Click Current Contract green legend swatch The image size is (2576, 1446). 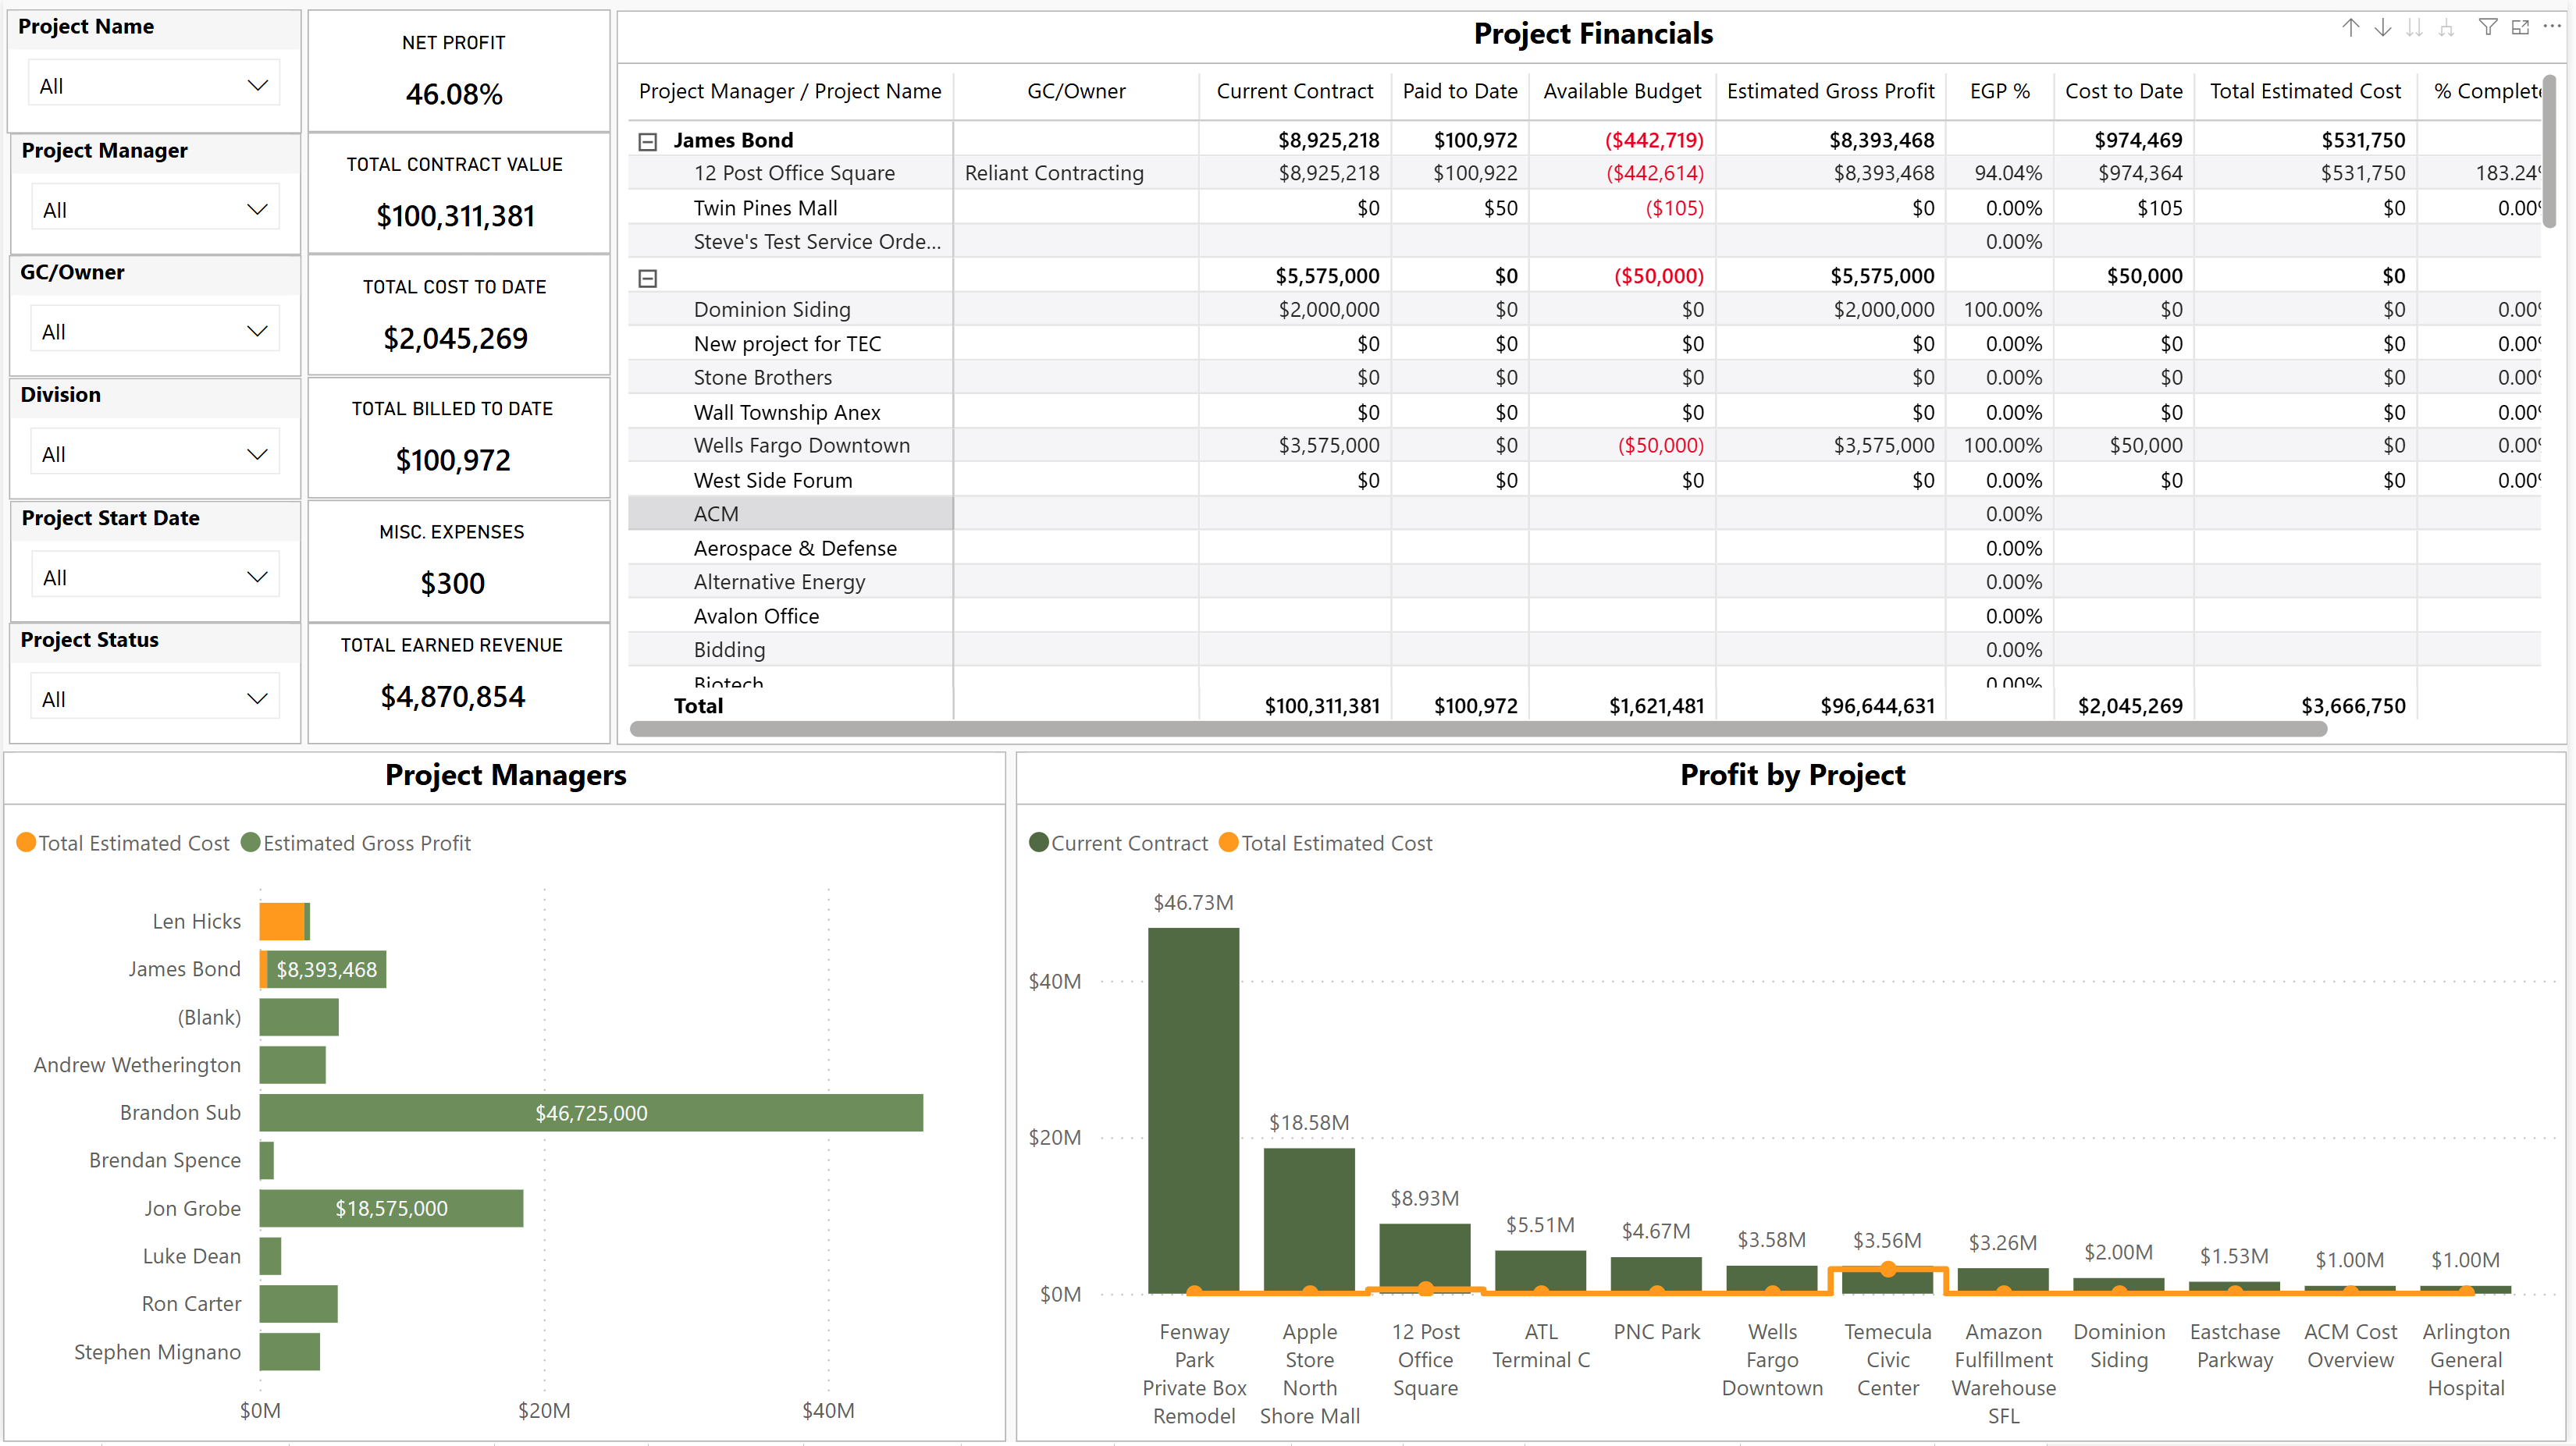(1039, 843)
